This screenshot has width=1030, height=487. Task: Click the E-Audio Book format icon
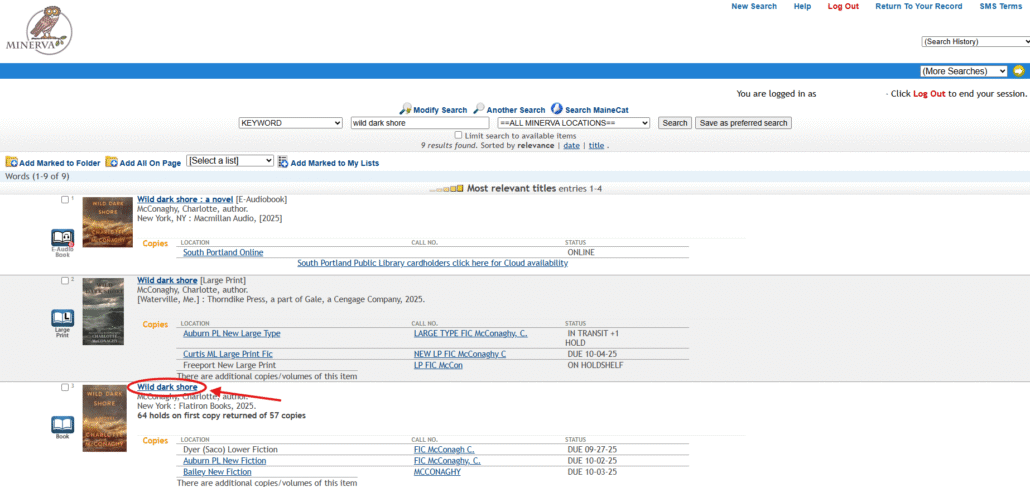tap(63, 240)
